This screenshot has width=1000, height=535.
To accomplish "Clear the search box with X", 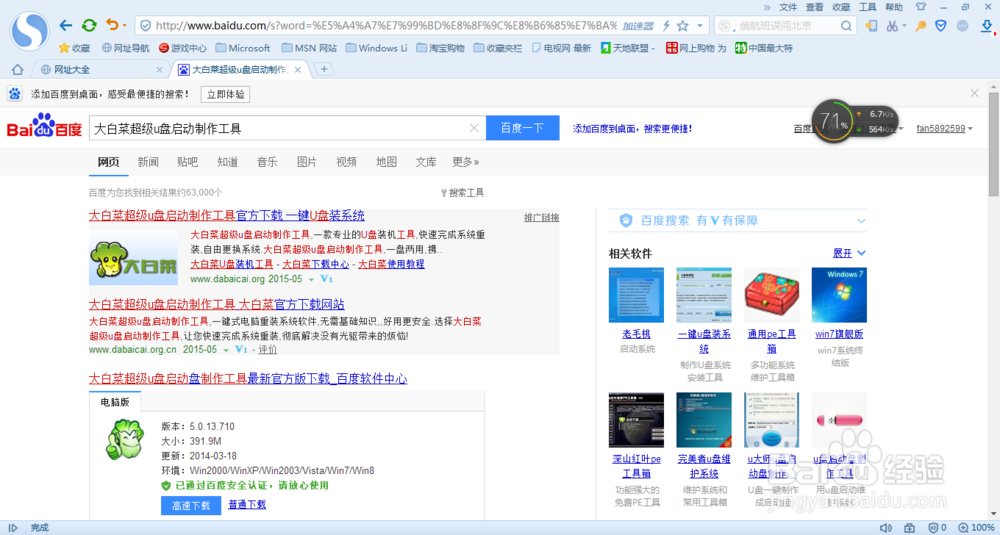I will (x=474, y=128).
